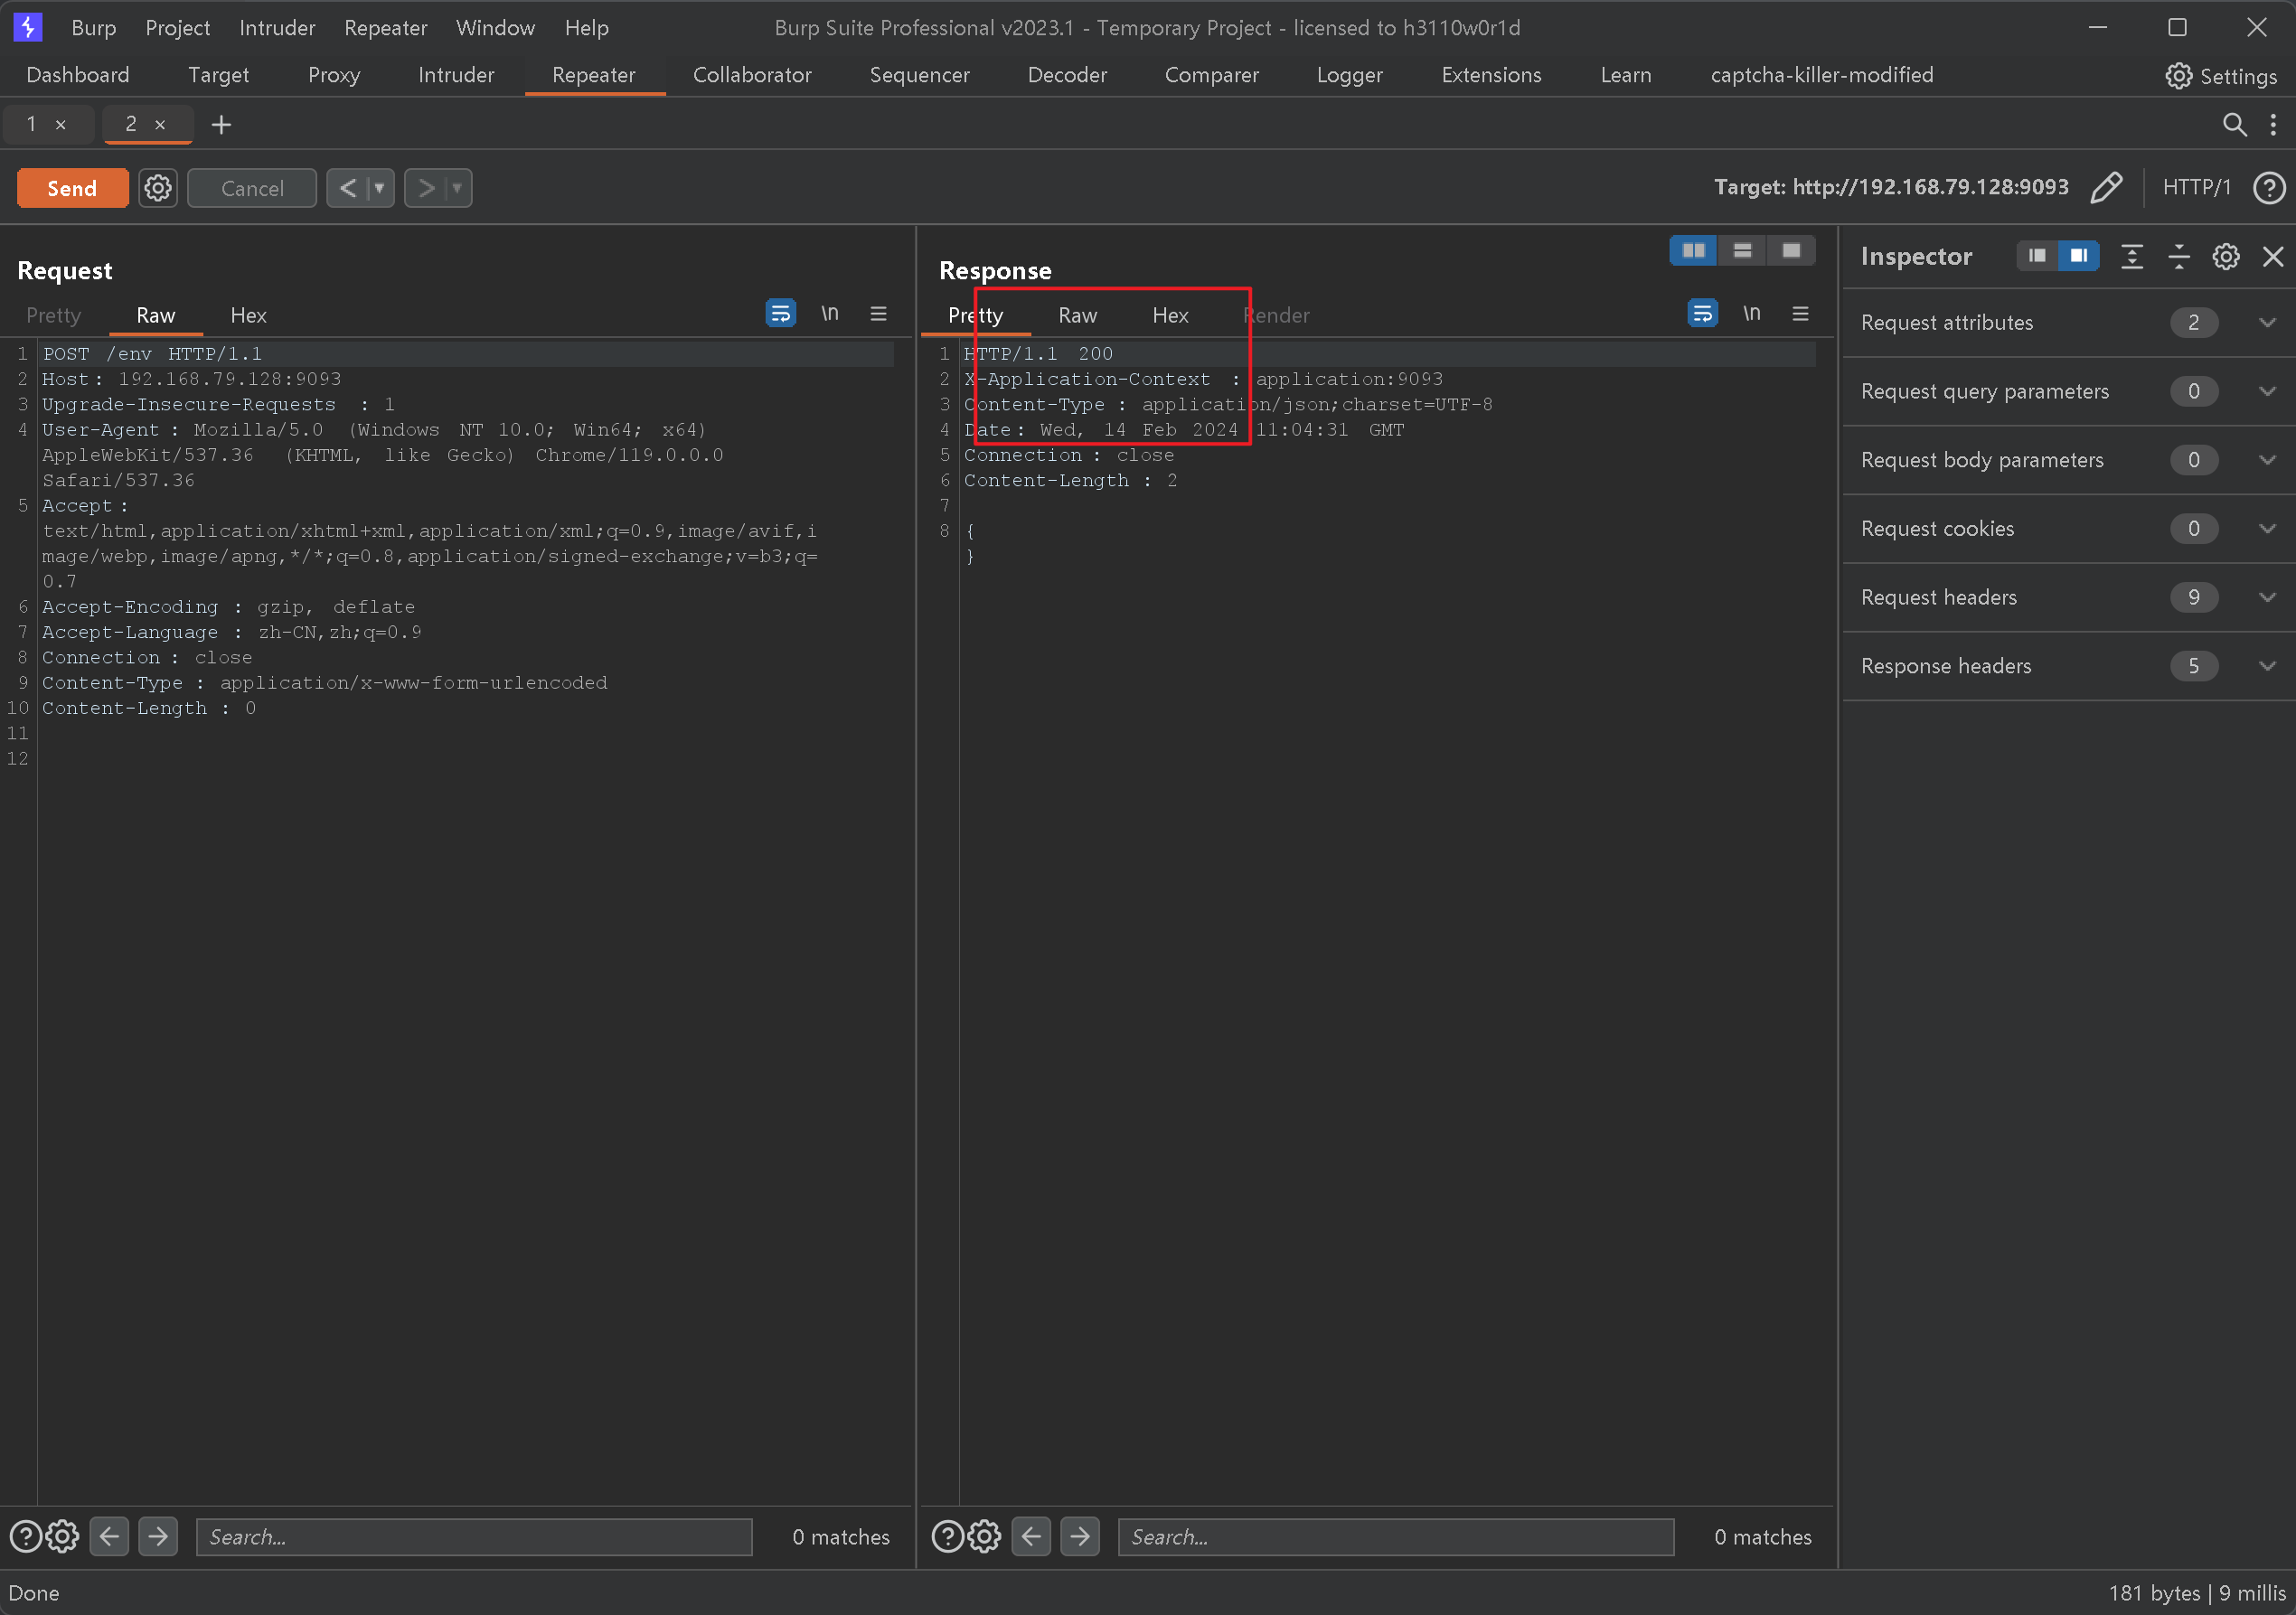
Task: Close the Inspector panel
Action: click(2273, 257)
